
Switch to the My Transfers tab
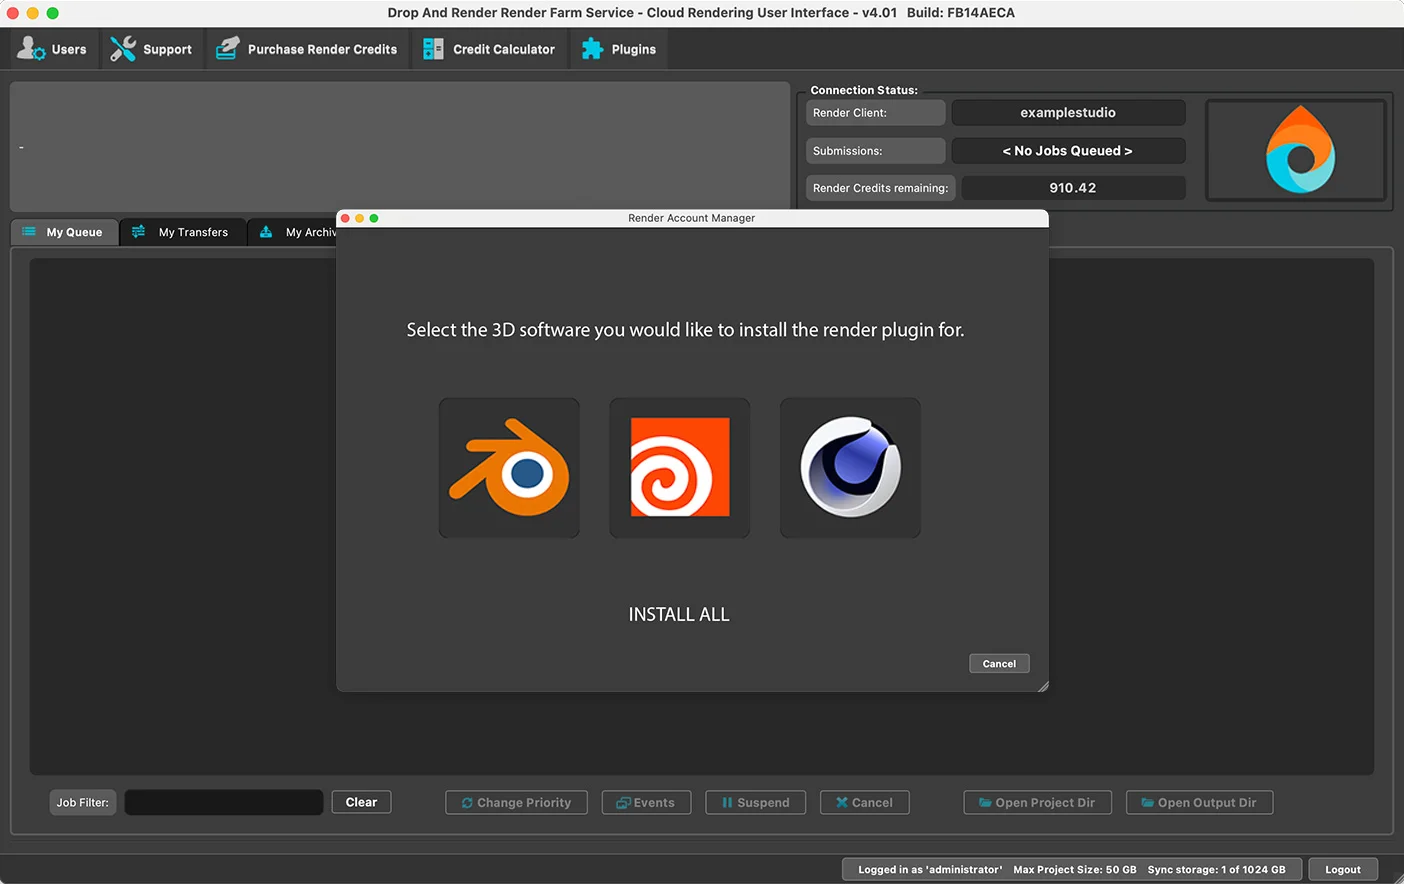[x=181, y=232]
